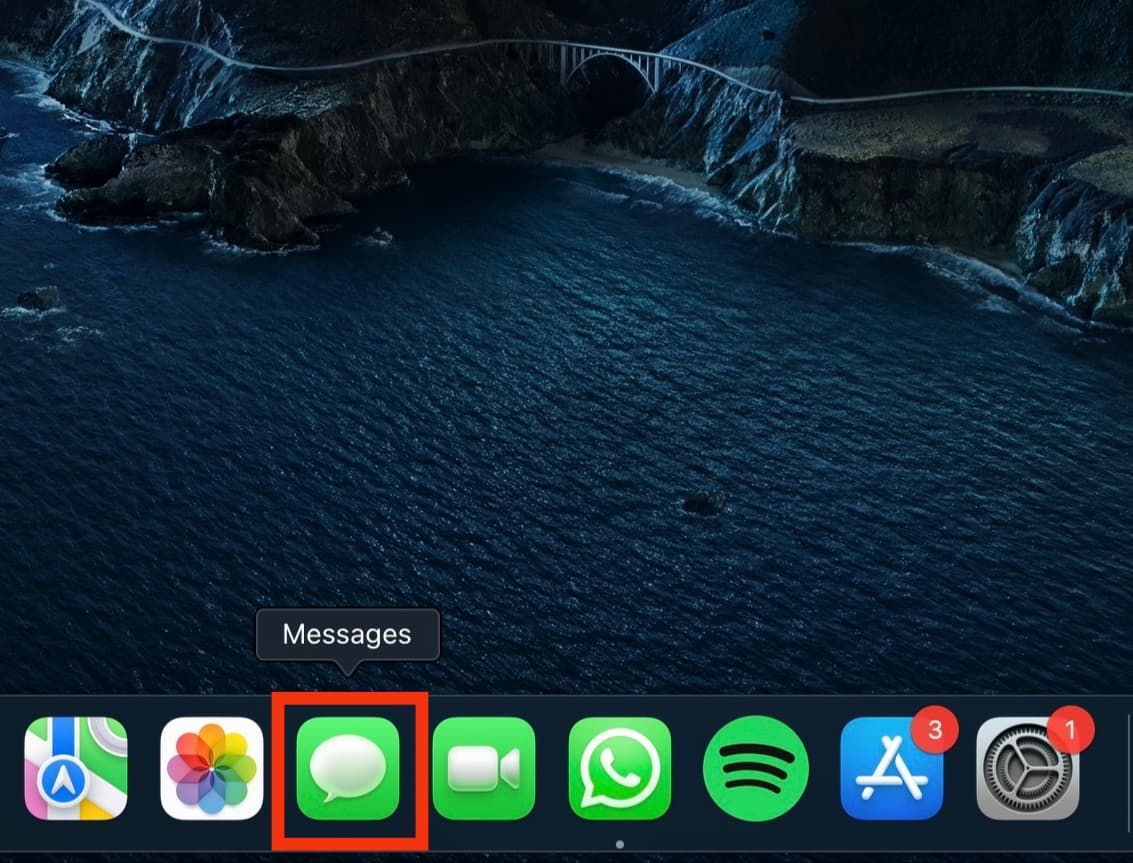
Task: Open System Preferences gear icon
Action: pos(1028,768)
